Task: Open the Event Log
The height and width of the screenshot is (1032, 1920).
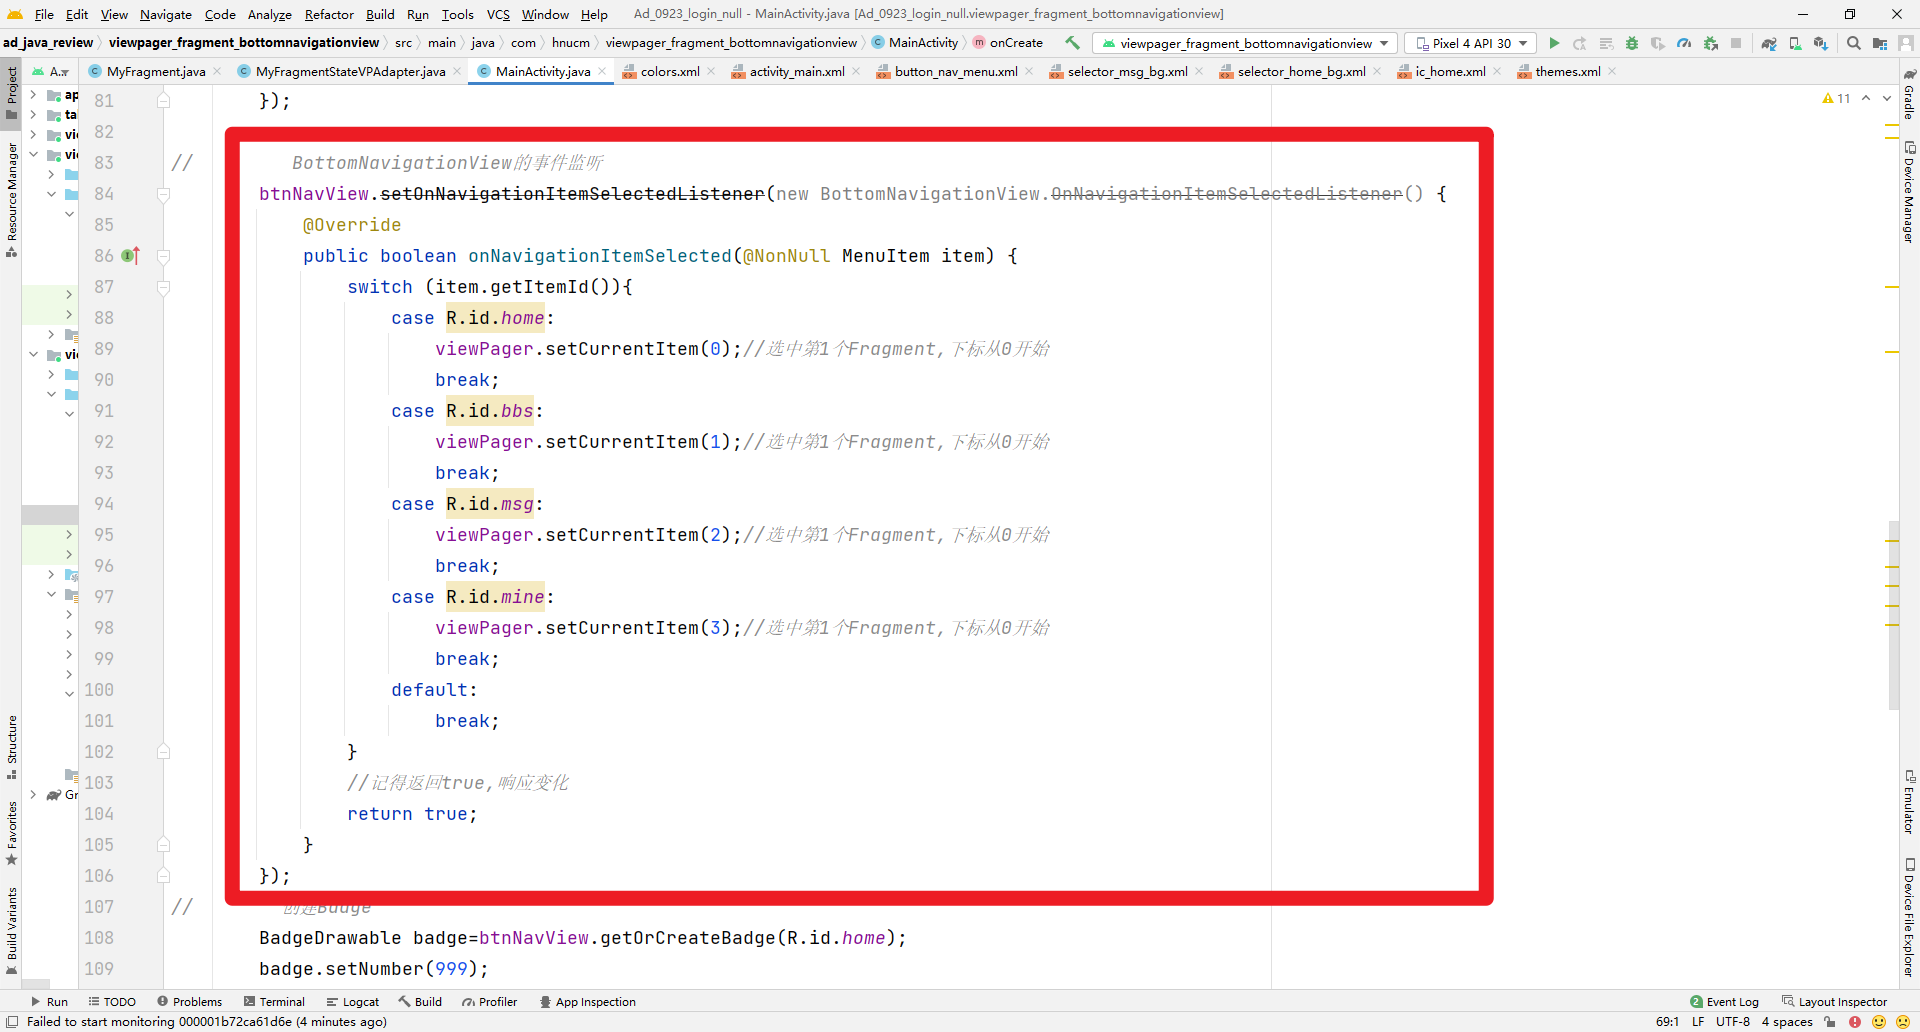Action: click(1724, 1001)
